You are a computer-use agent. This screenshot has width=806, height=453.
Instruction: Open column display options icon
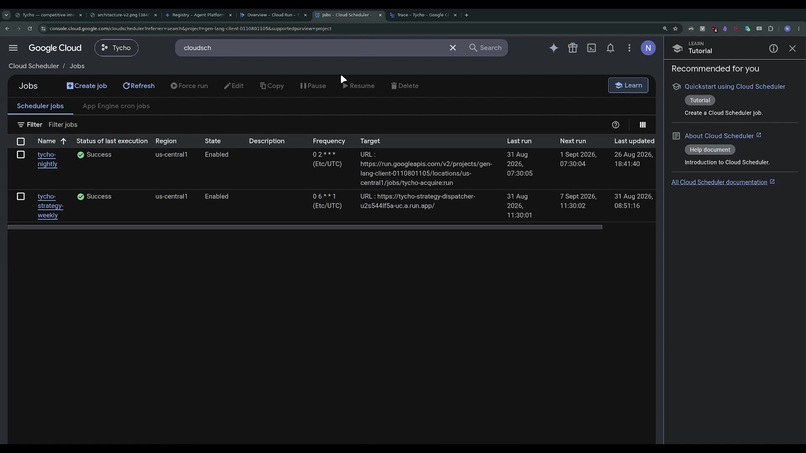(643, 124)
